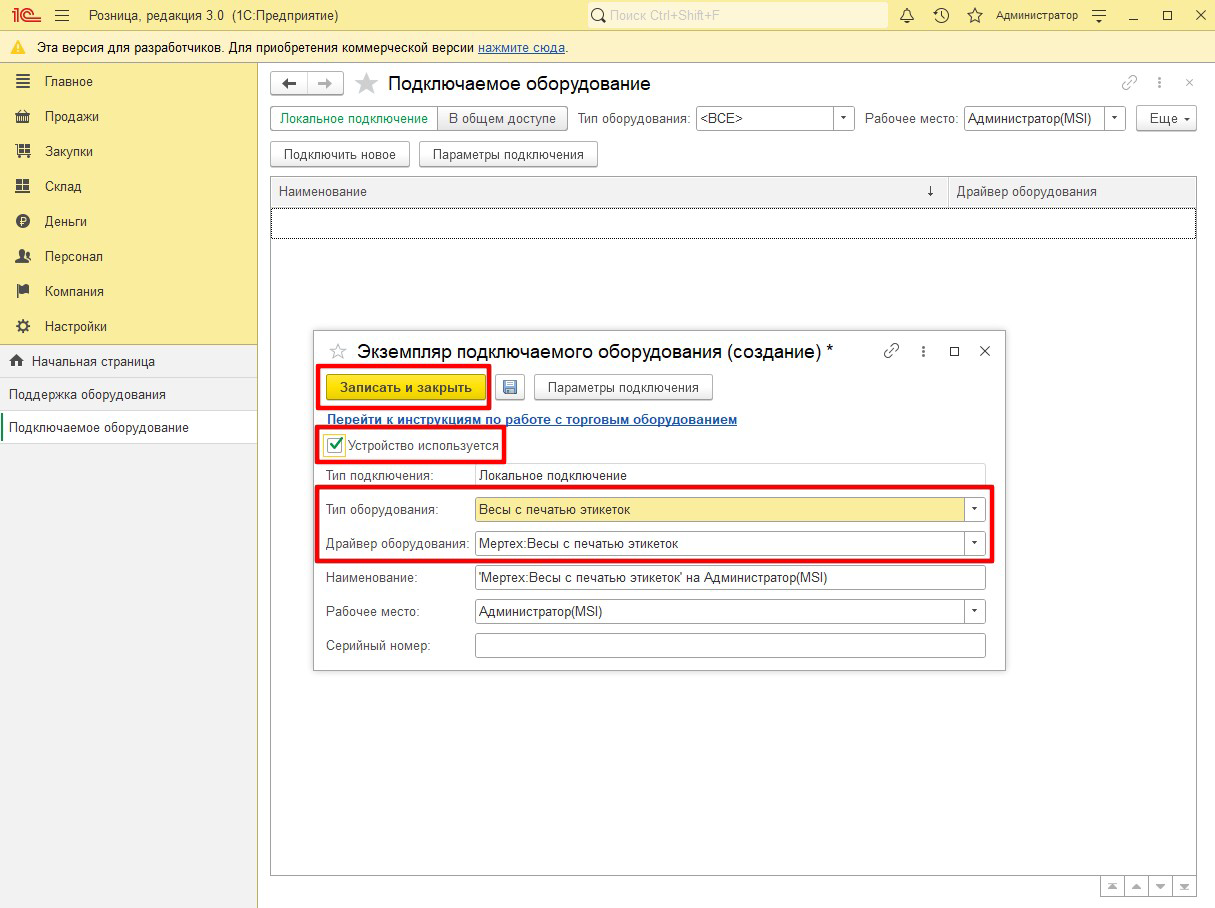This screenshot has height=908, width=1215.
Task: Jump to the list's last row
Action: (1184, 887)
